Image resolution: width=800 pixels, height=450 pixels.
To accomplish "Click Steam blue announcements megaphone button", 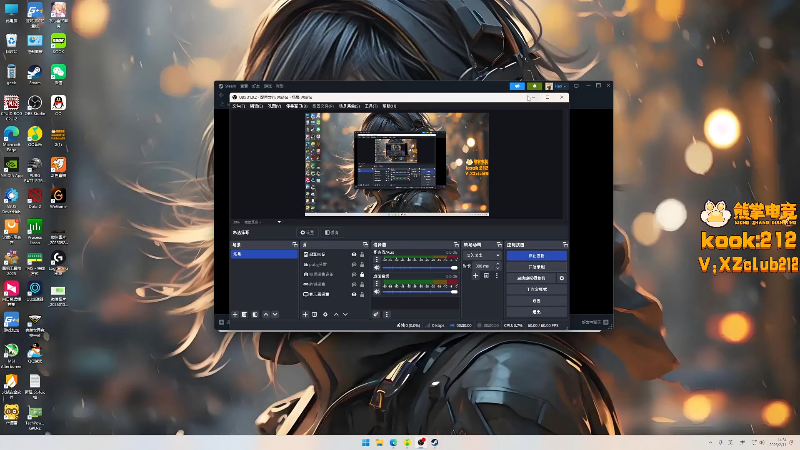I will tap(517, 86).
